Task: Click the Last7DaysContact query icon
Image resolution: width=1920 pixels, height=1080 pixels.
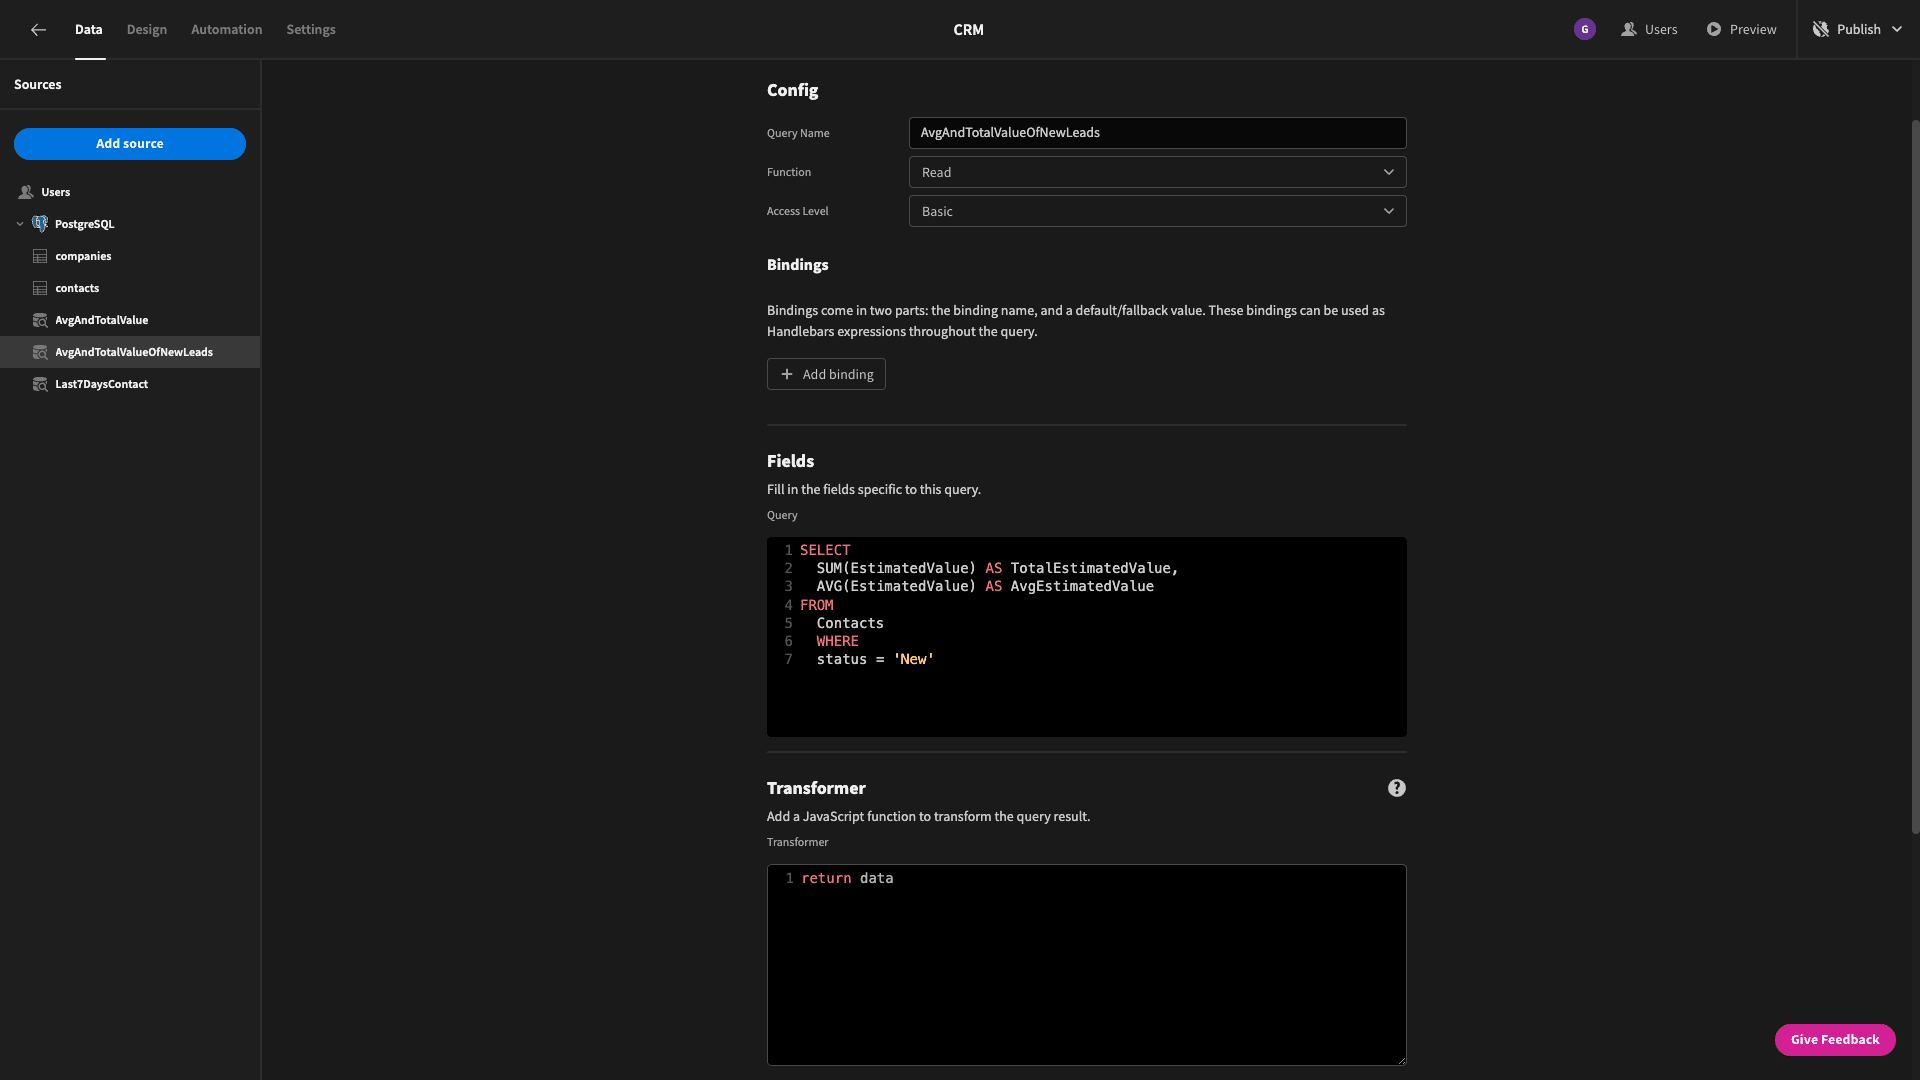Action: pyautogui.click(x=40, y=384)
